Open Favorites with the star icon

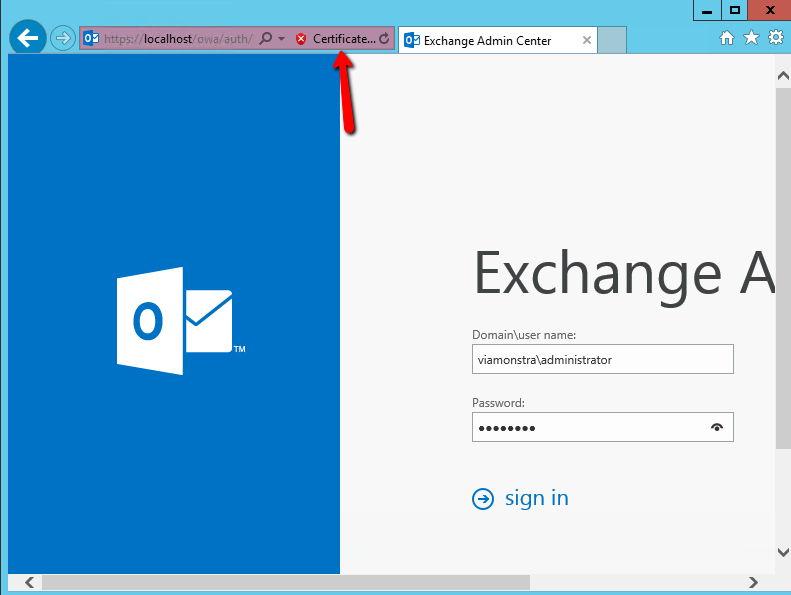pos(750,38)
